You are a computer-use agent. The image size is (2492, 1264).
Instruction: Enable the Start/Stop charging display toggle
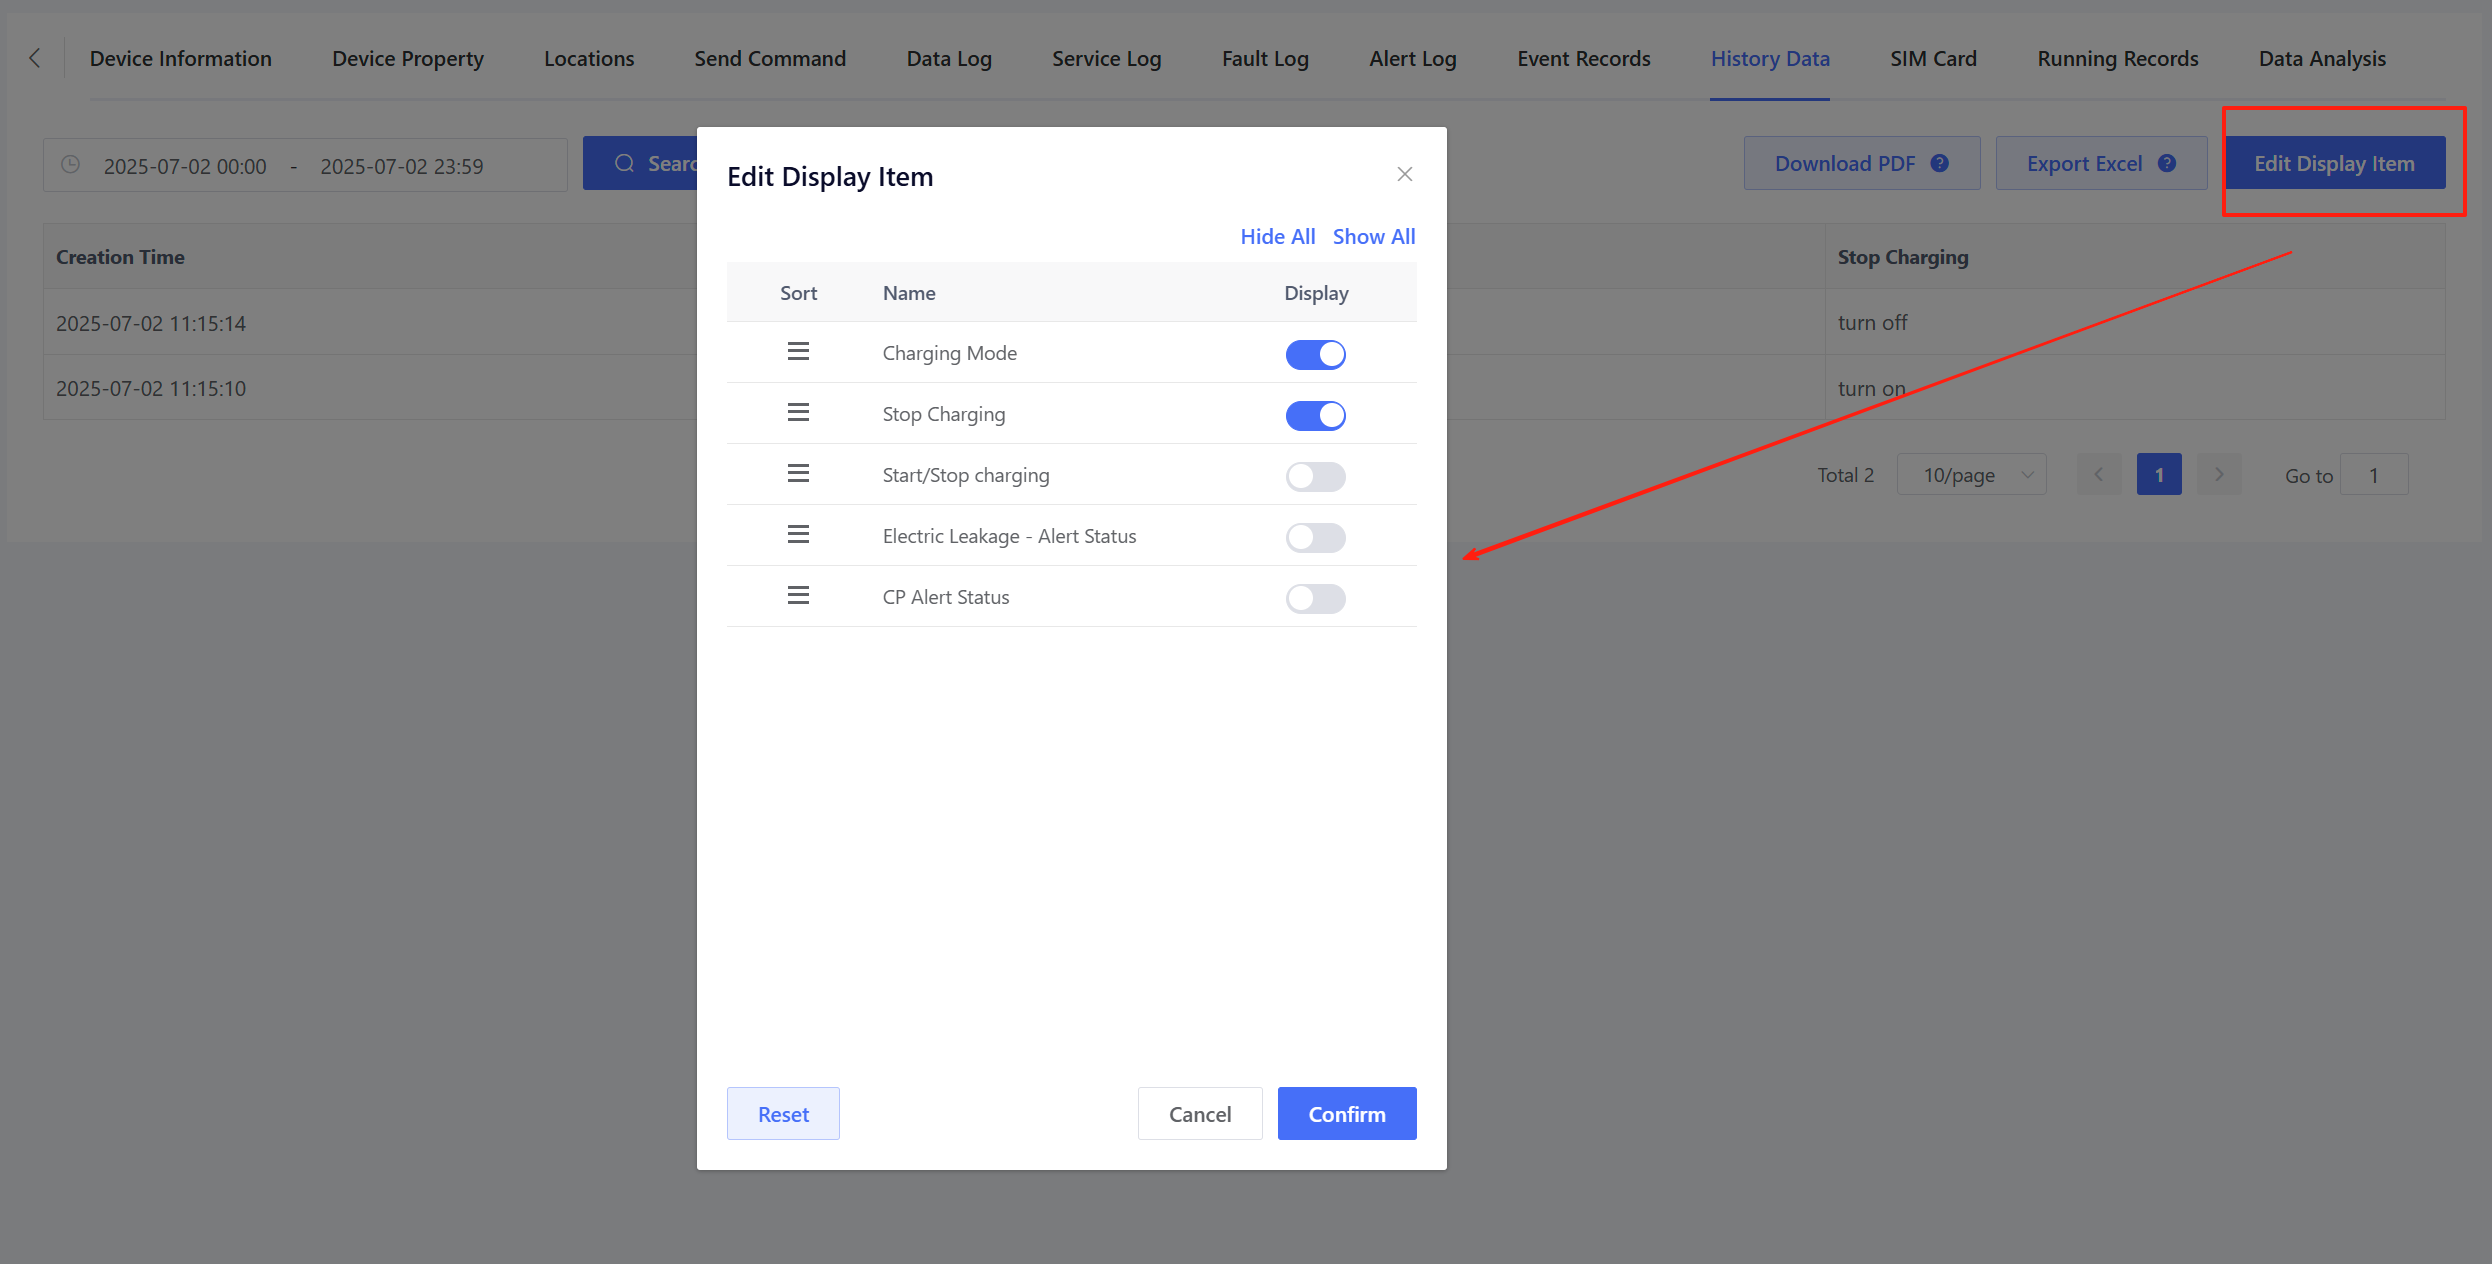click(x=1315, y=476)
